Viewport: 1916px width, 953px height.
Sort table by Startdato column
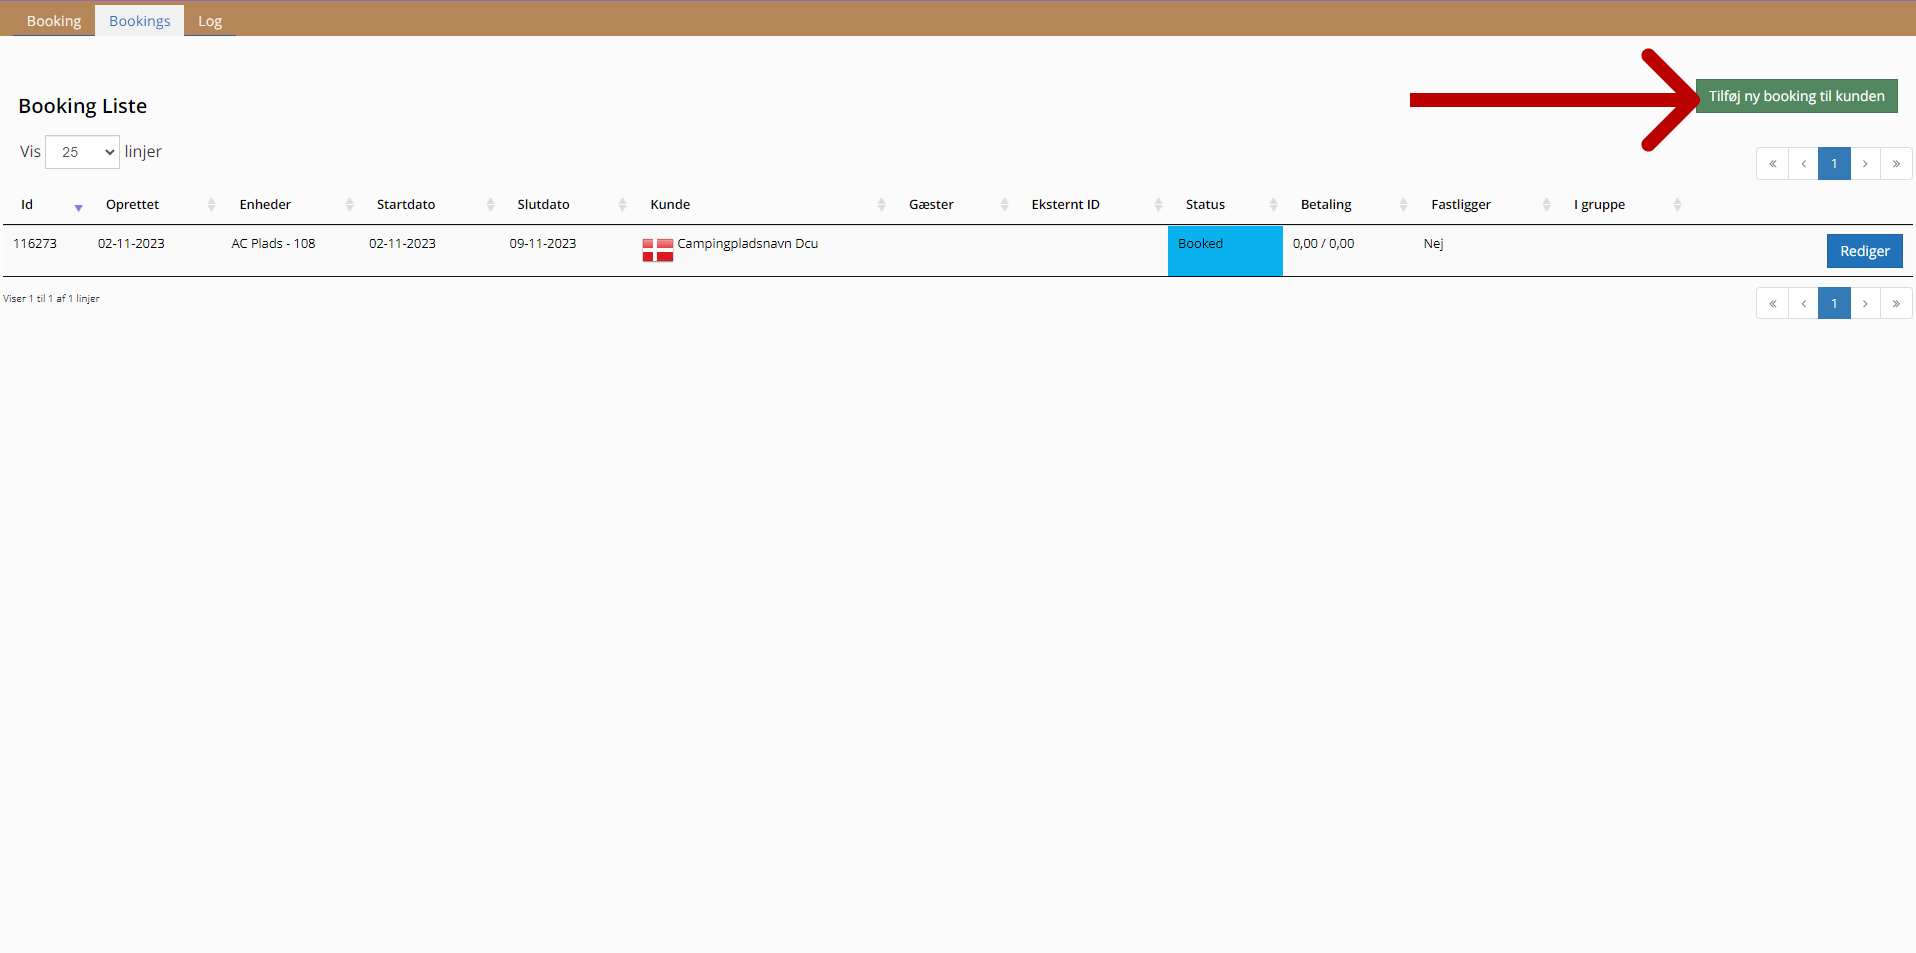(406, 205)
